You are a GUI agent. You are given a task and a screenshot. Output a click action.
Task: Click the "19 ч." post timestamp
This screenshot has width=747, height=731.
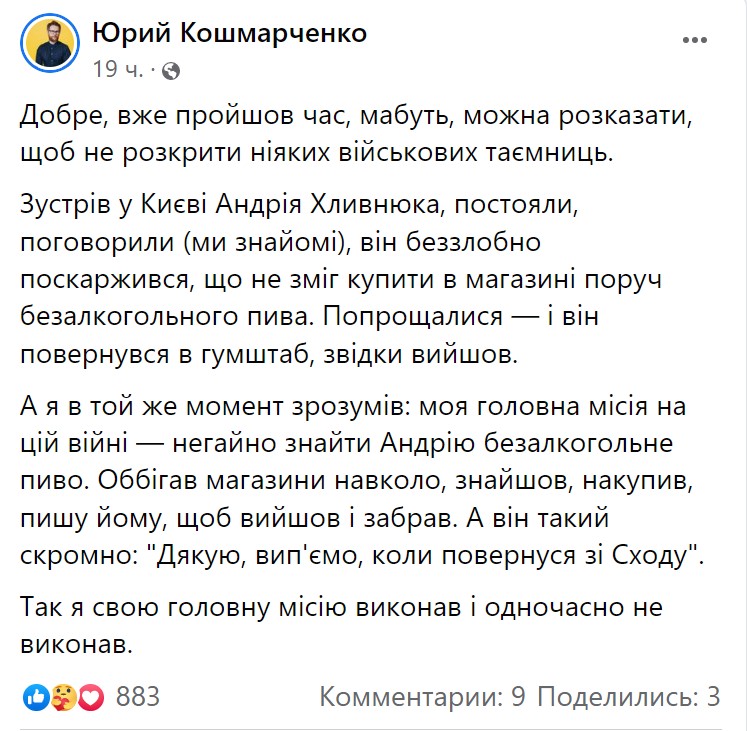(x=117, y=71)
